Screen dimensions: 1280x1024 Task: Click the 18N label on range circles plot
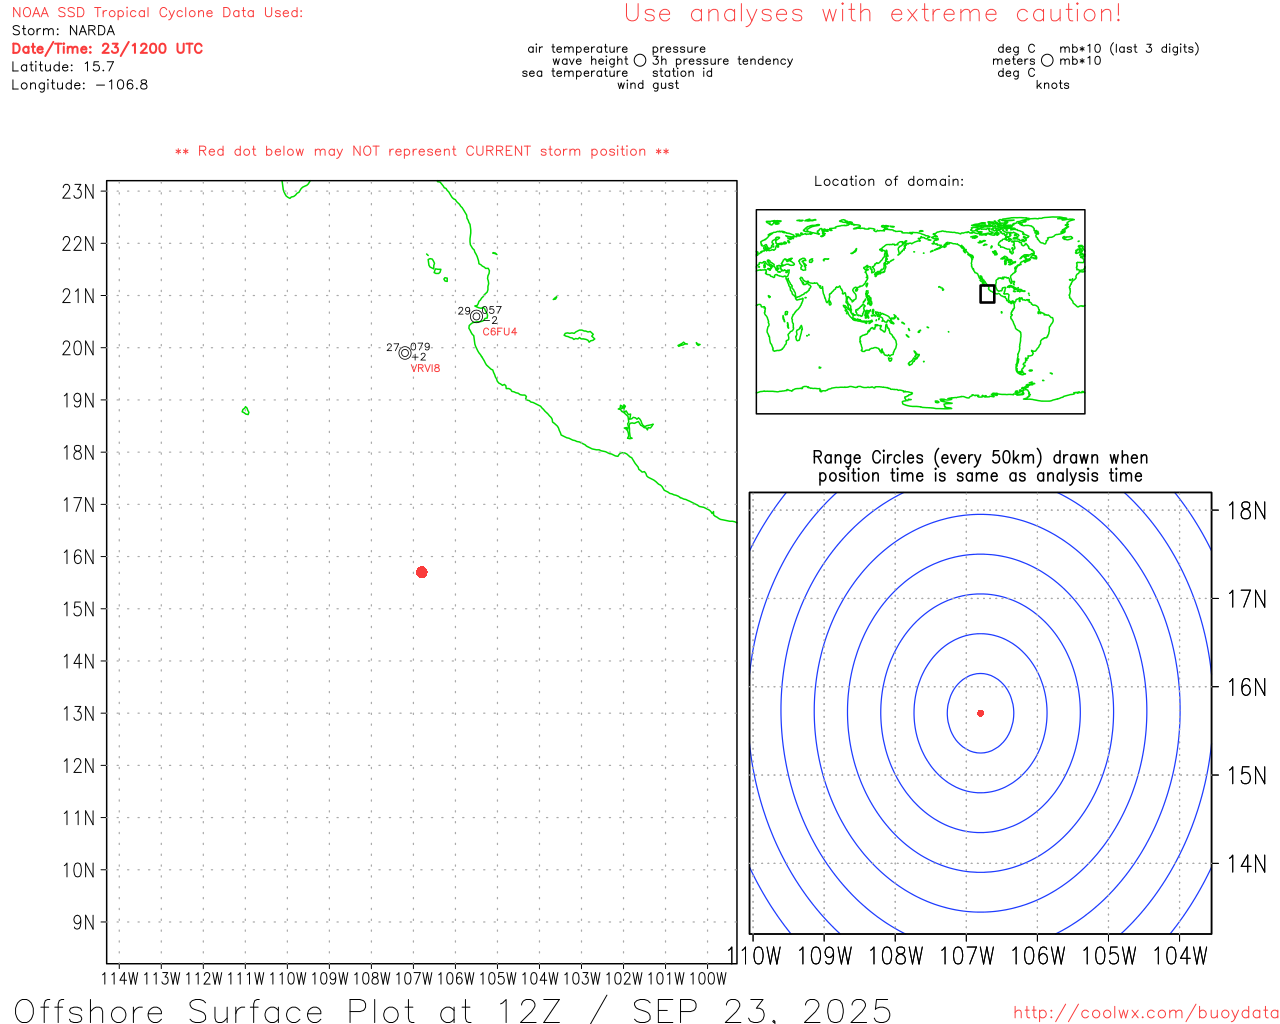point(1246,512)
